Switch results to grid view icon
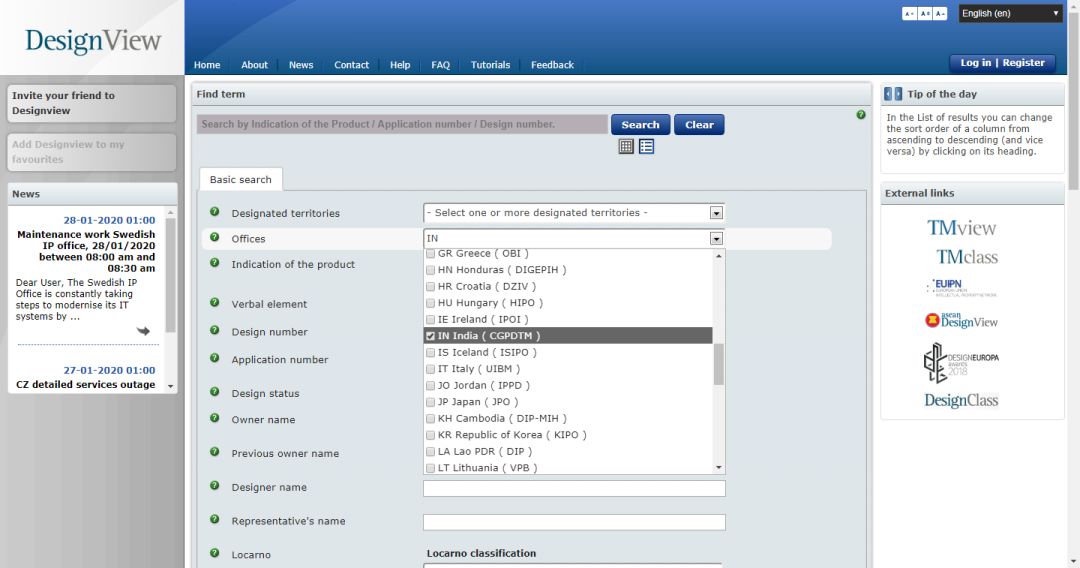1080x568 pixels. 625,146
